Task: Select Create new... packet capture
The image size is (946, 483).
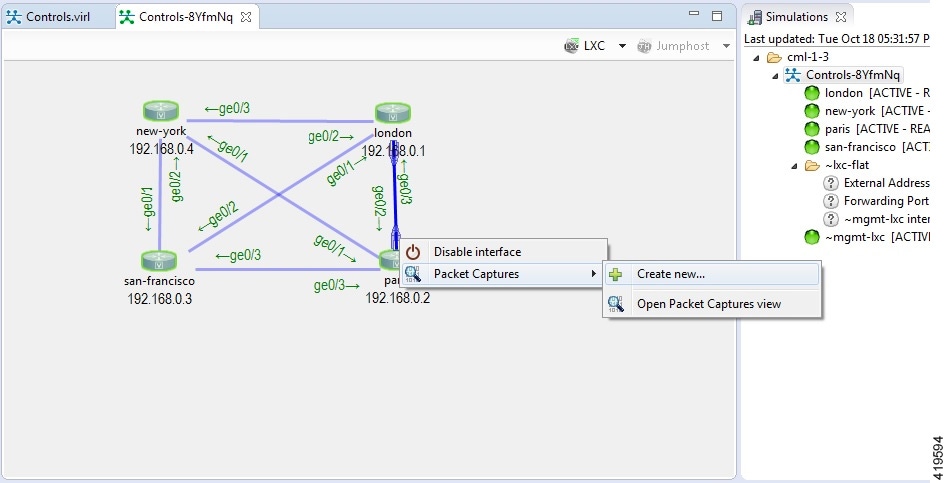Action: click(x=712, y=274)
